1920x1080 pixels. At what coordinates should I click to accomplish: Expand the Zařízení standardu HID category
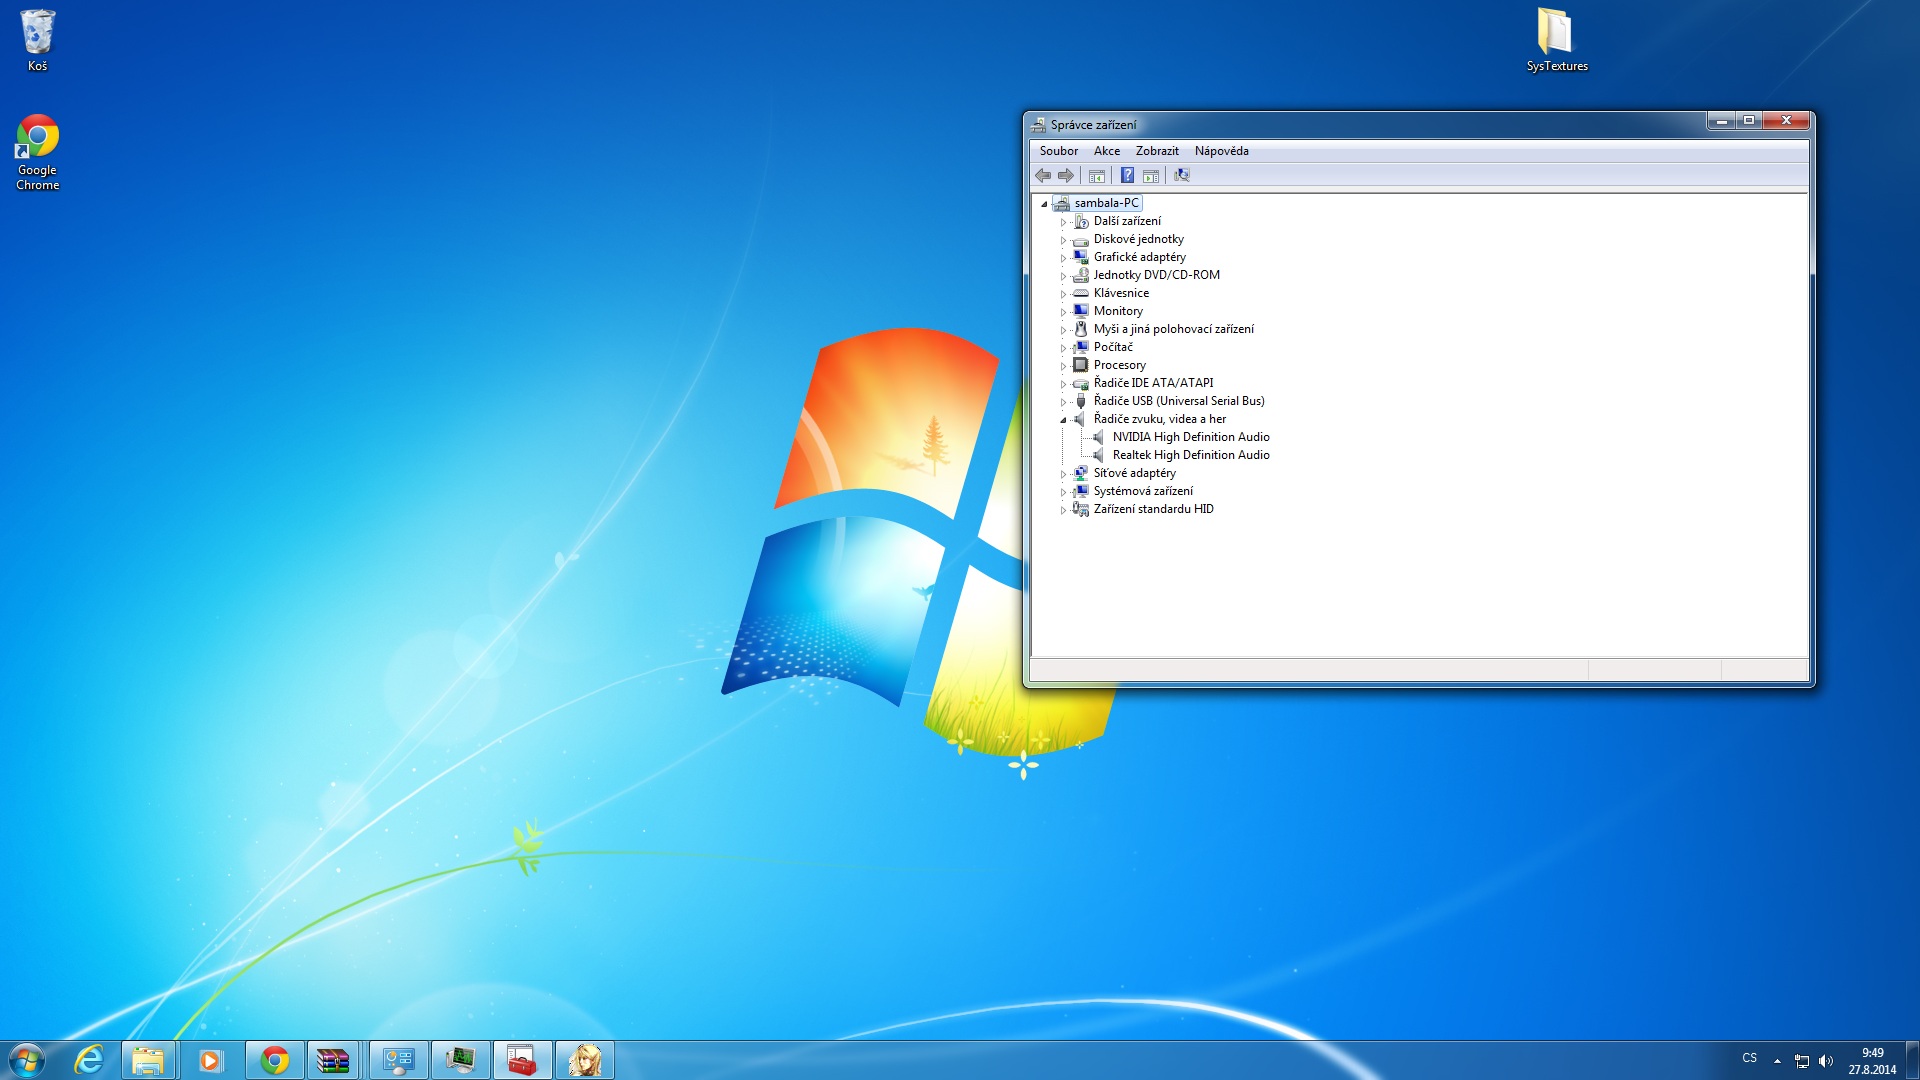pos(1063,510)
